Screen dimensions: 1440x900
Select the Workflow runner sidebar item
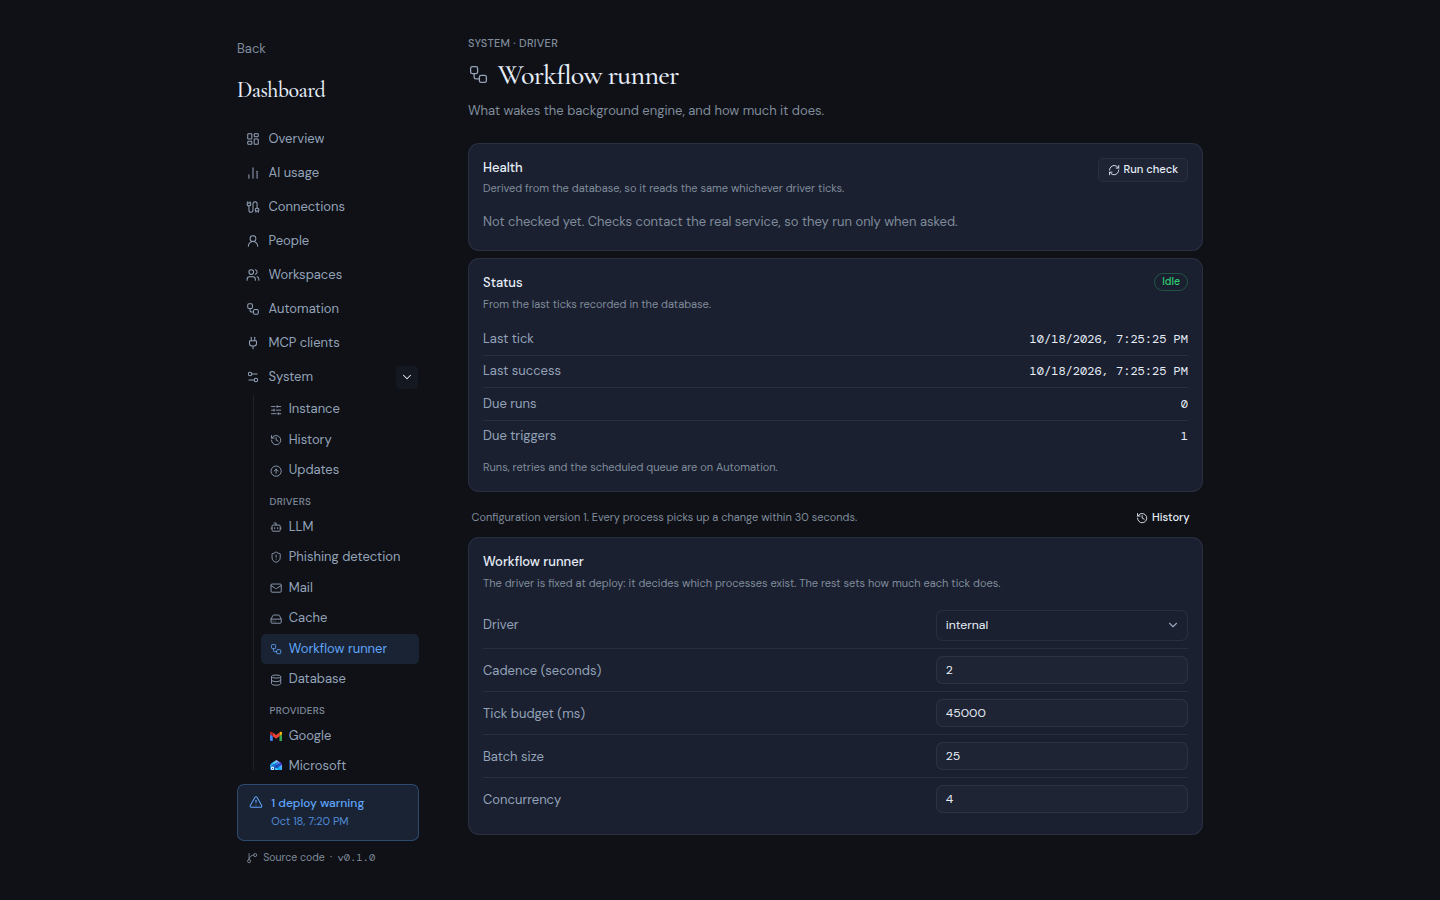click(340, 649)
